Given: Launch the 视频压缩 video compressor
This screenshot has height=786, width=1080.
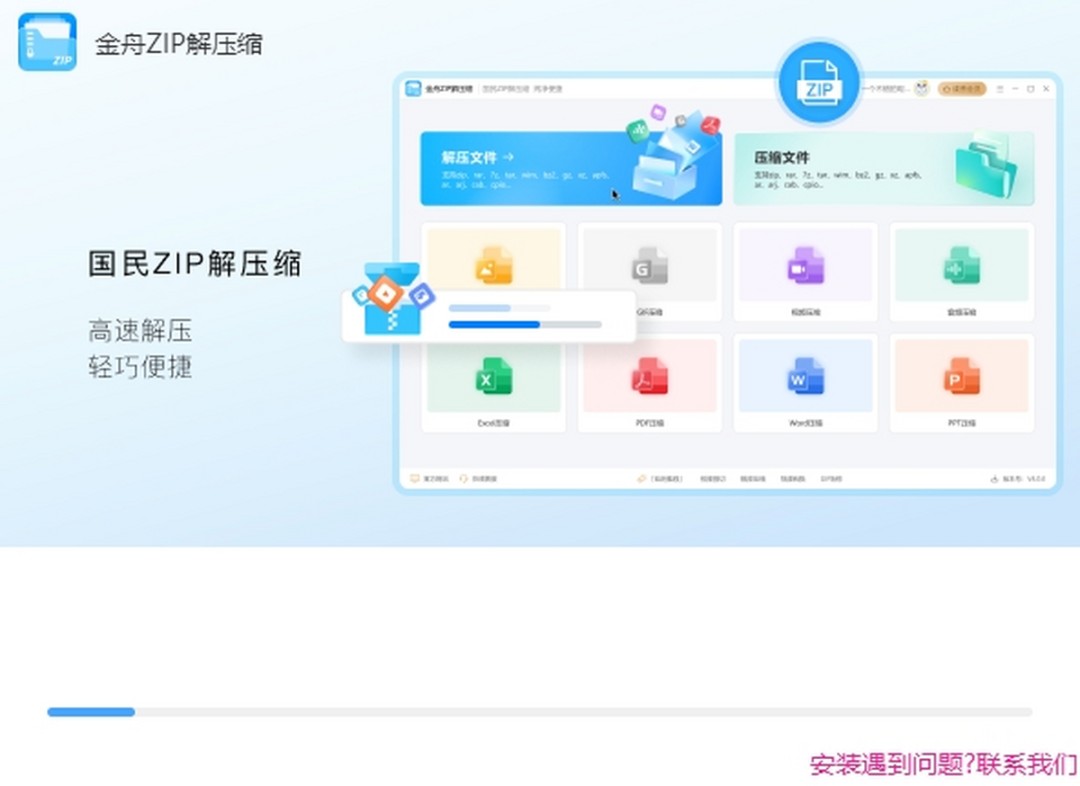Looking at the screenshot, I should coord(806,270).
